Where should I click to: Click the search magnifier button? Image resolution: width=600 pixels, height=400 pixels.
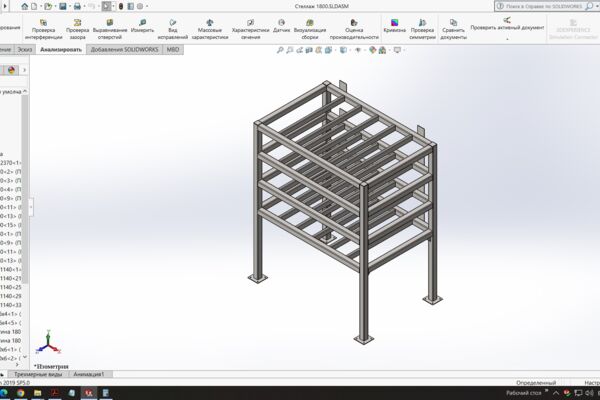pyautogui.click(x=589, y=6)
